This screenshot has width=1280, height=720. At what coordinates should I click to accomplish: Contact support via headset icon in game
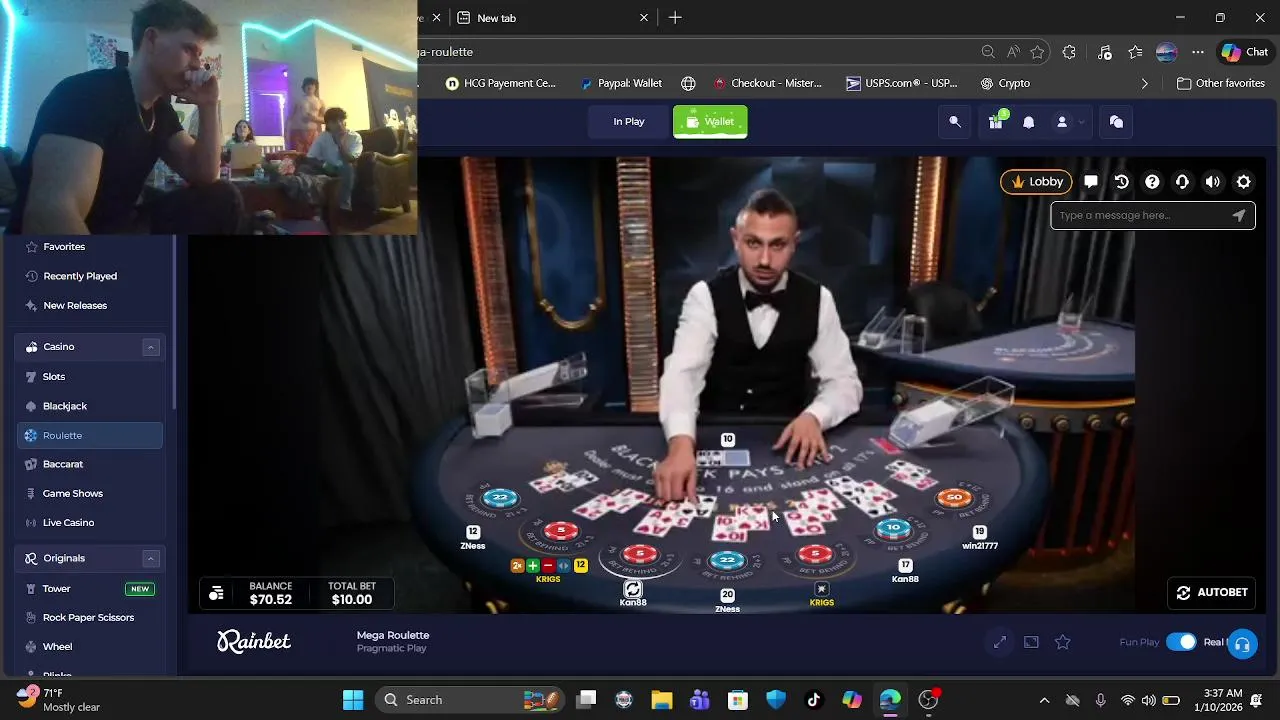(x=1182, y=181)
